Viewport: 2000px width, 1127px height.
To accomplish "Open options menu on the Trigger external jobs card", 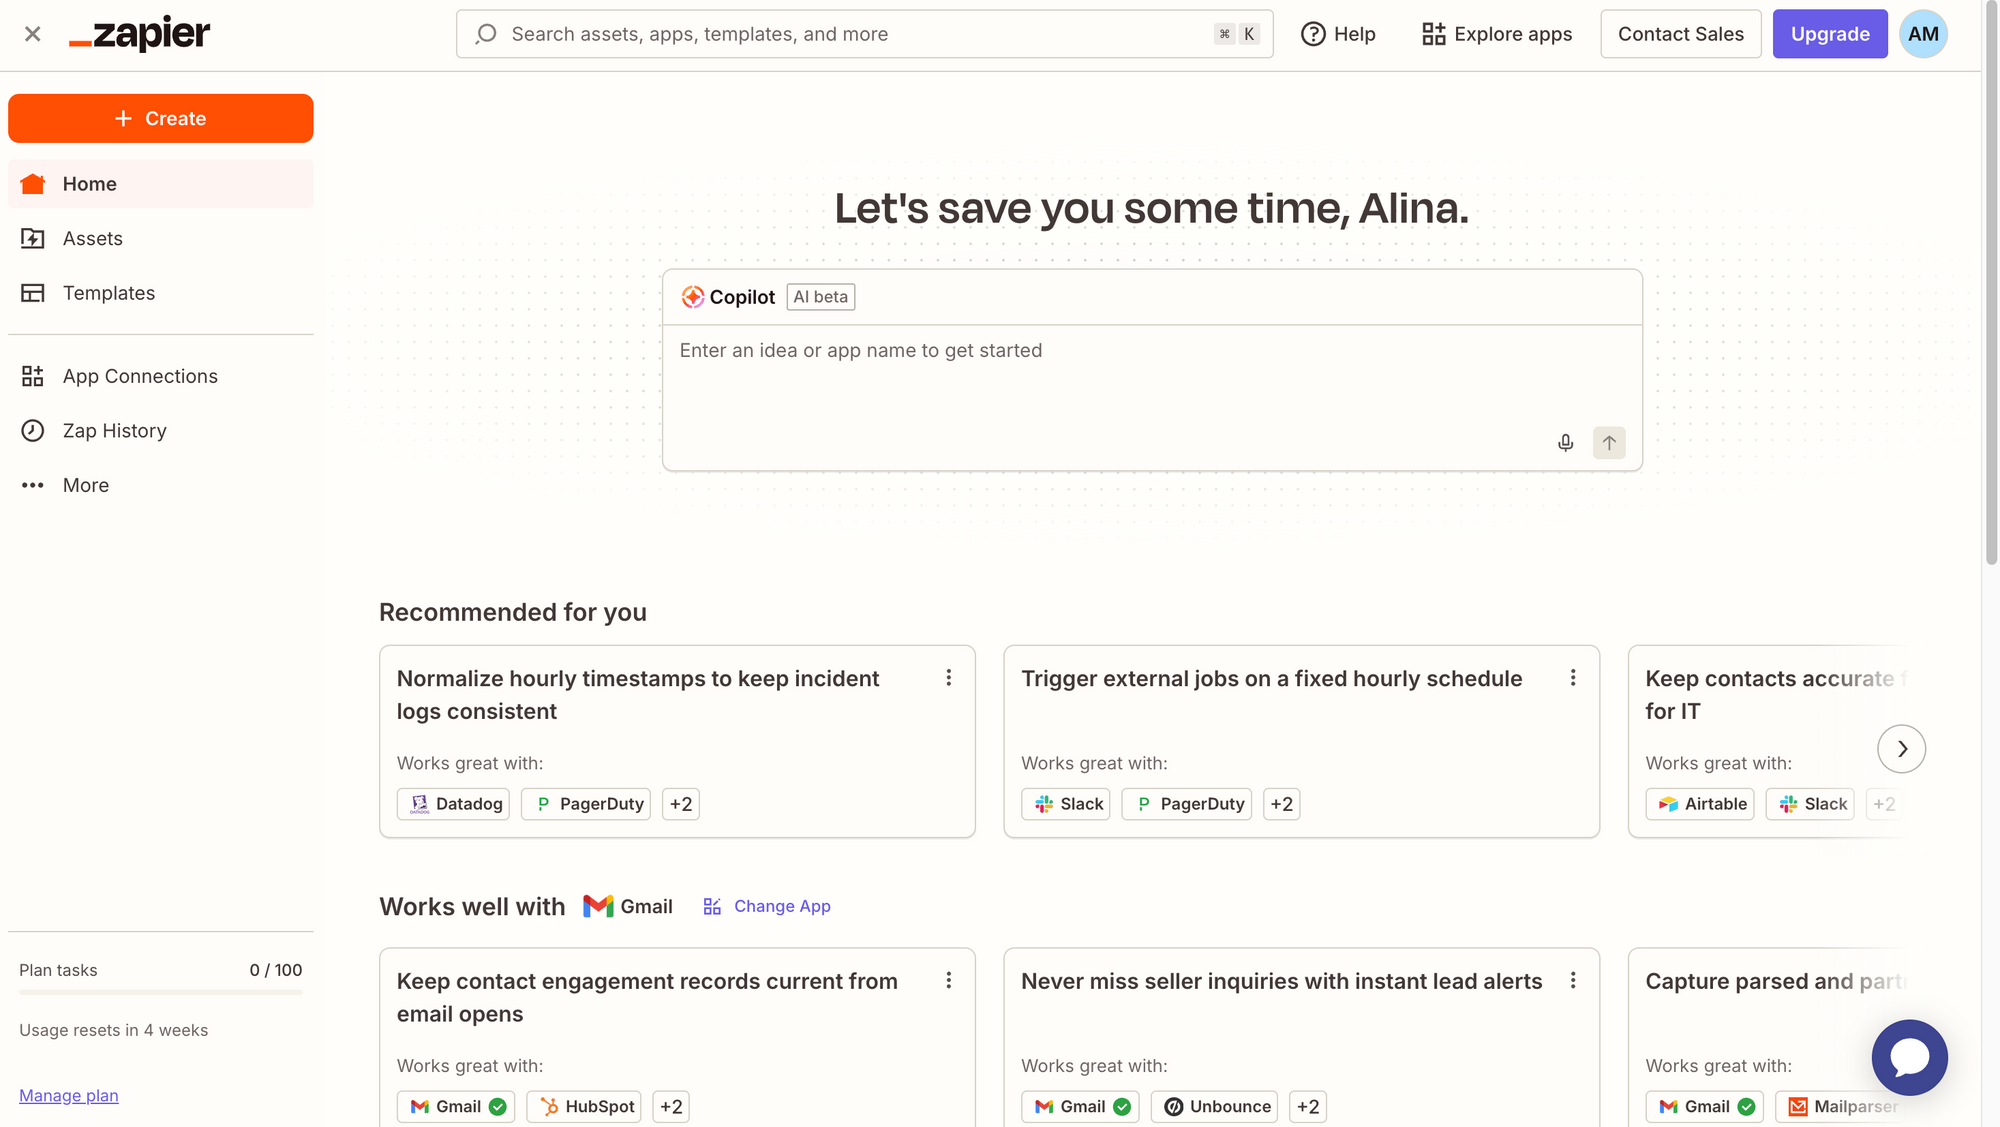I will click(x=1572, y=678).
